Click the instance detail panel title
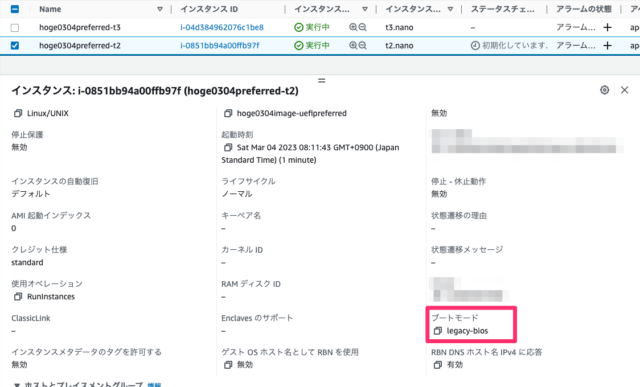Screen dimensions: 640x387 coord(155,91)
